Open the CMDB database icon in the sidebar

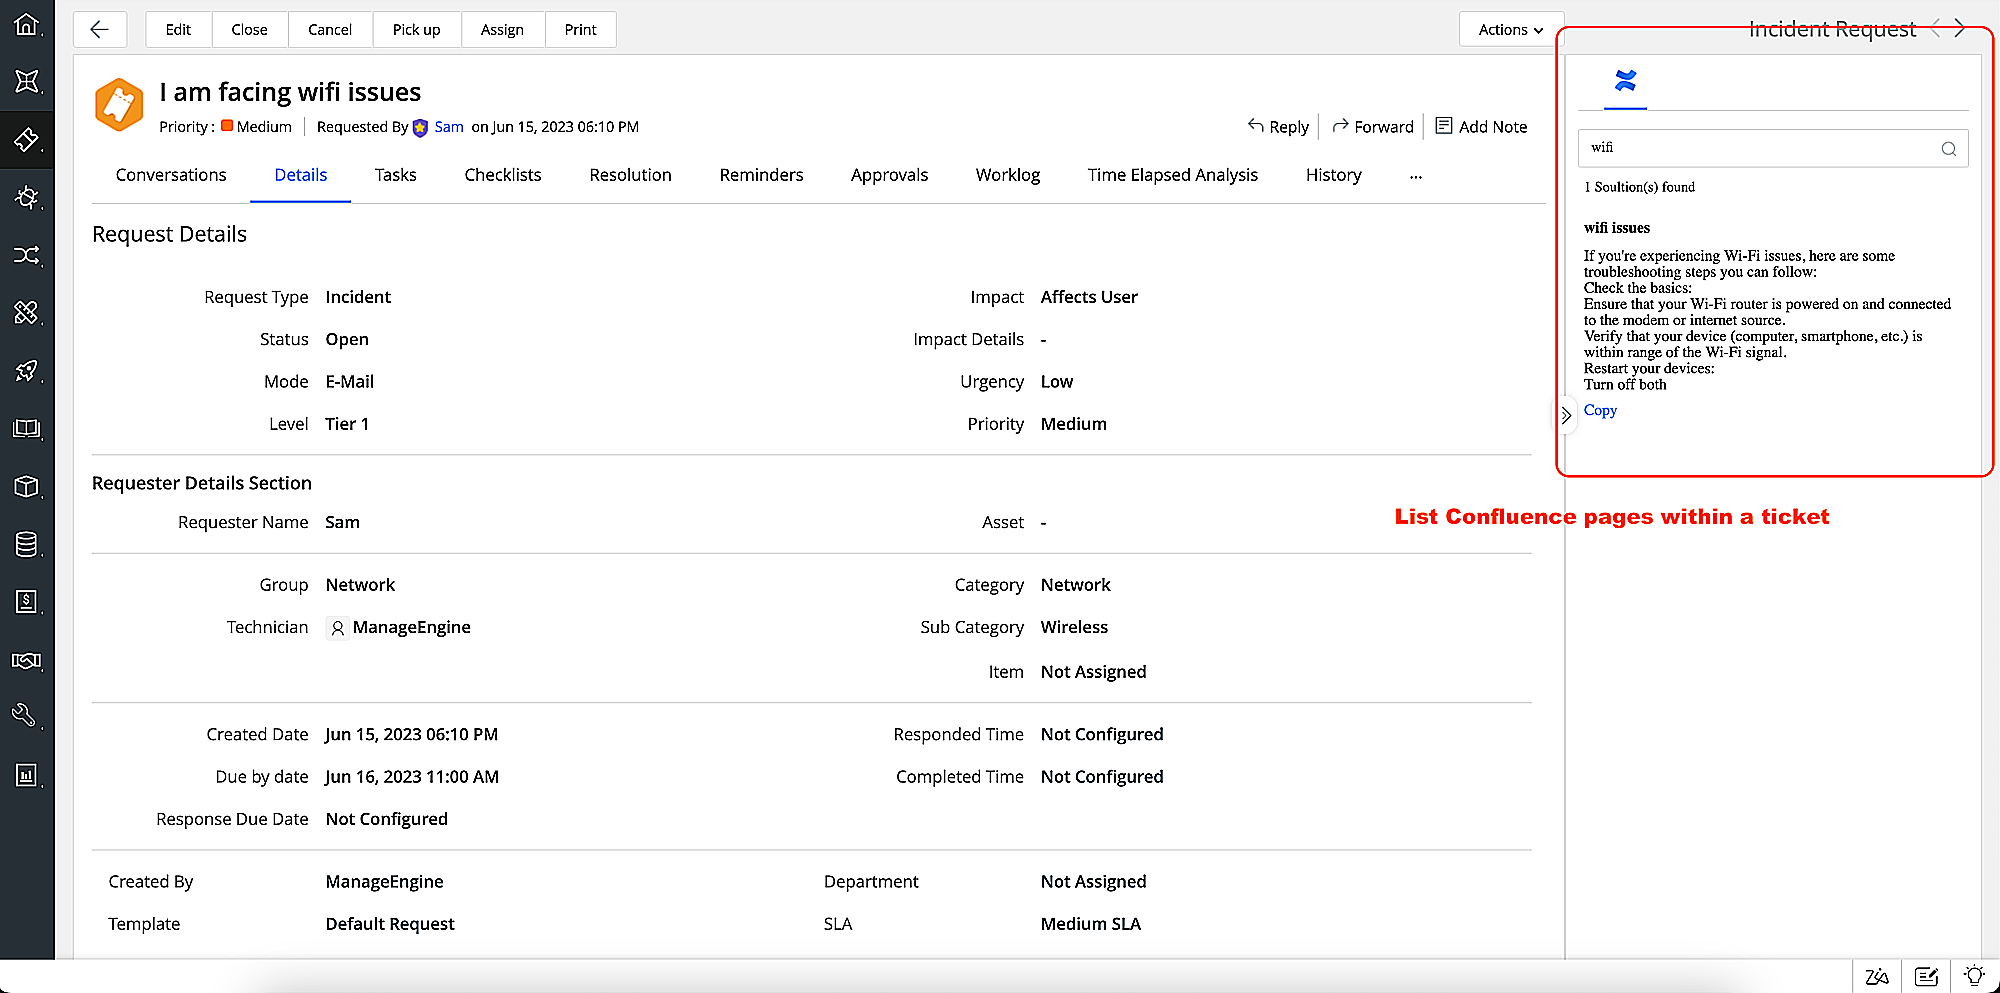(27, 544)
